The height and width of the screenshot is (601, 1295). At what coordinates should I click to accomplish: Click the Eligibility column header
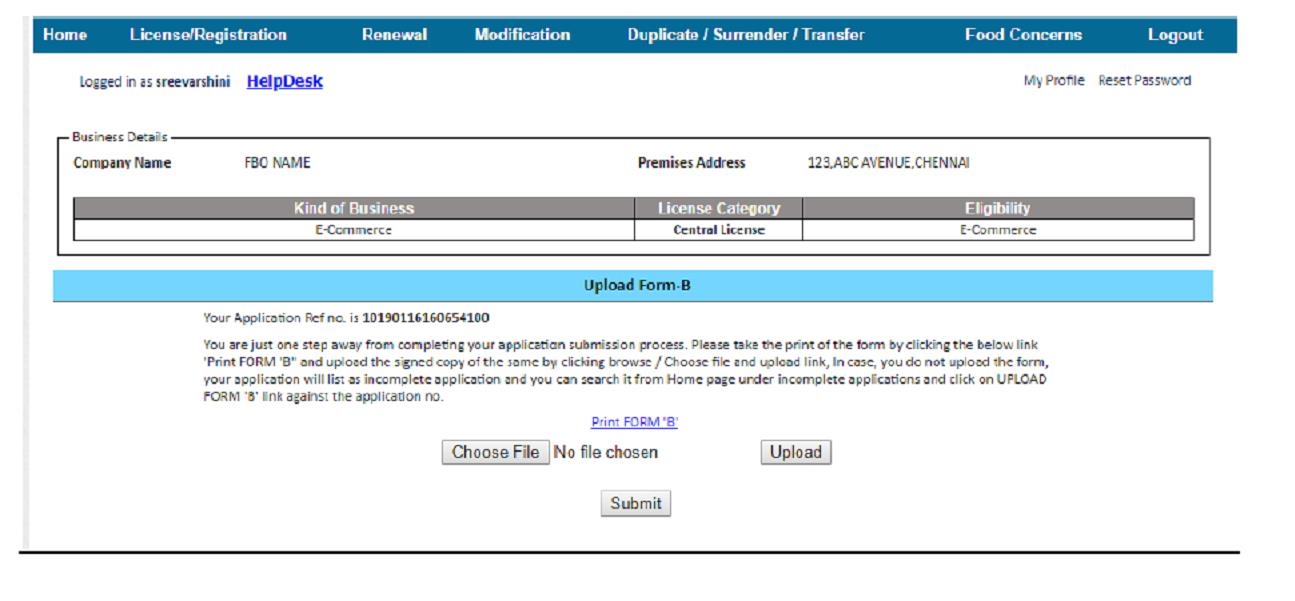pyautogui.click(x=997, y=209)
